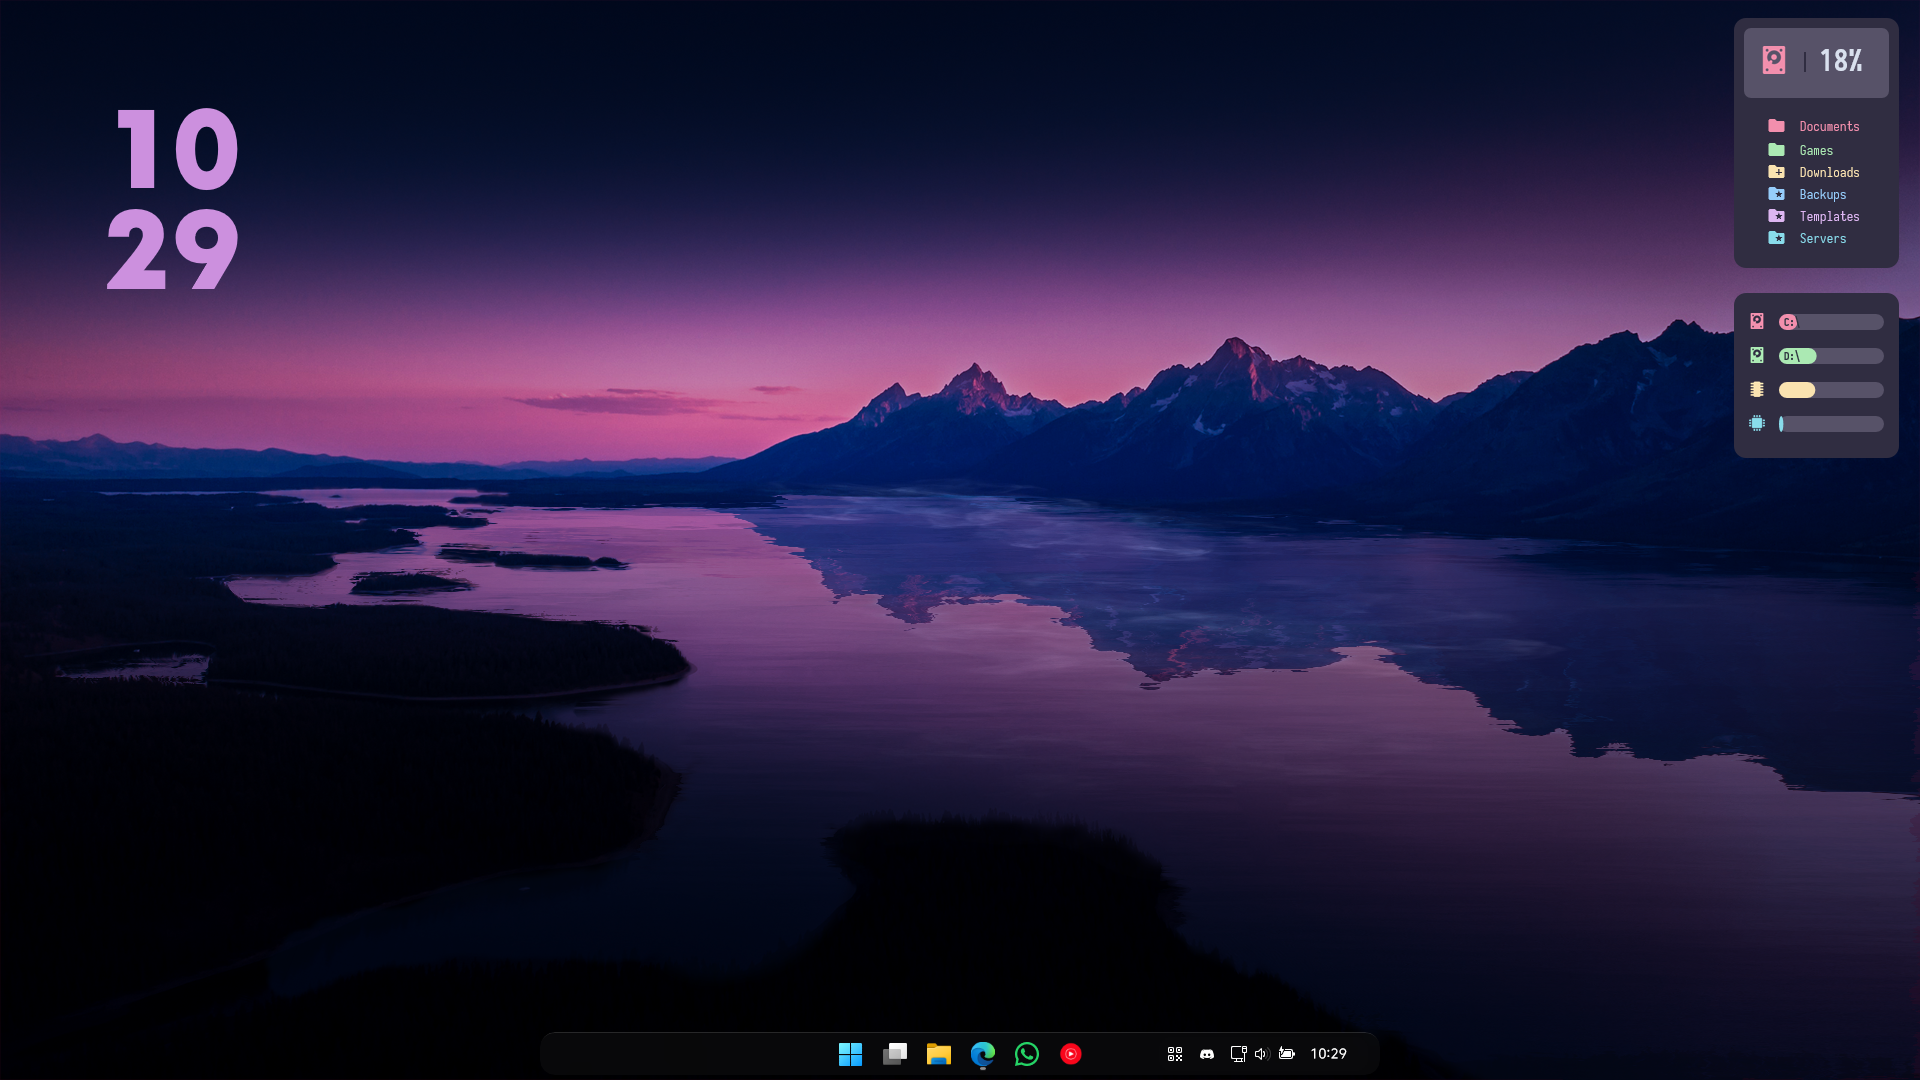Open Discord from the system tray
Viewport: 1920px width, 1080px height.
[x=1207, y=1054]
